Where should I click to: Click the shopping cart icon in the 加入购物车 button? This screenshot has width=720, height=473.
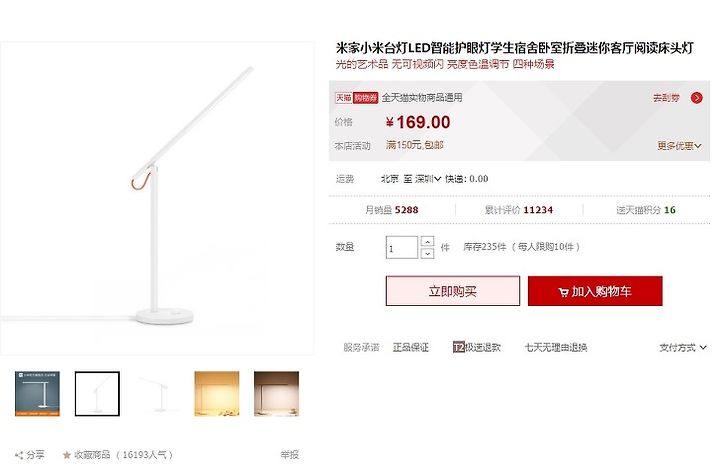pyautogui.click(x=563, y=292)
